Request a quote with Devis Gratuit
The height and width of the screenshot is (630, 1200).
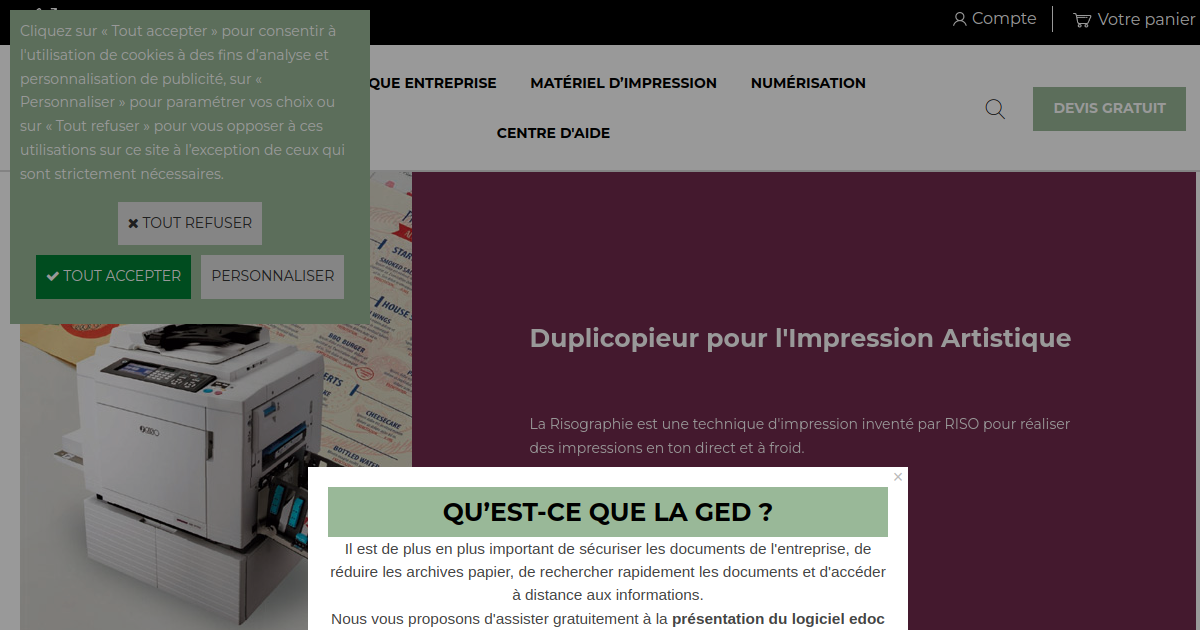pyautogui.click(x=1109, y=108)
